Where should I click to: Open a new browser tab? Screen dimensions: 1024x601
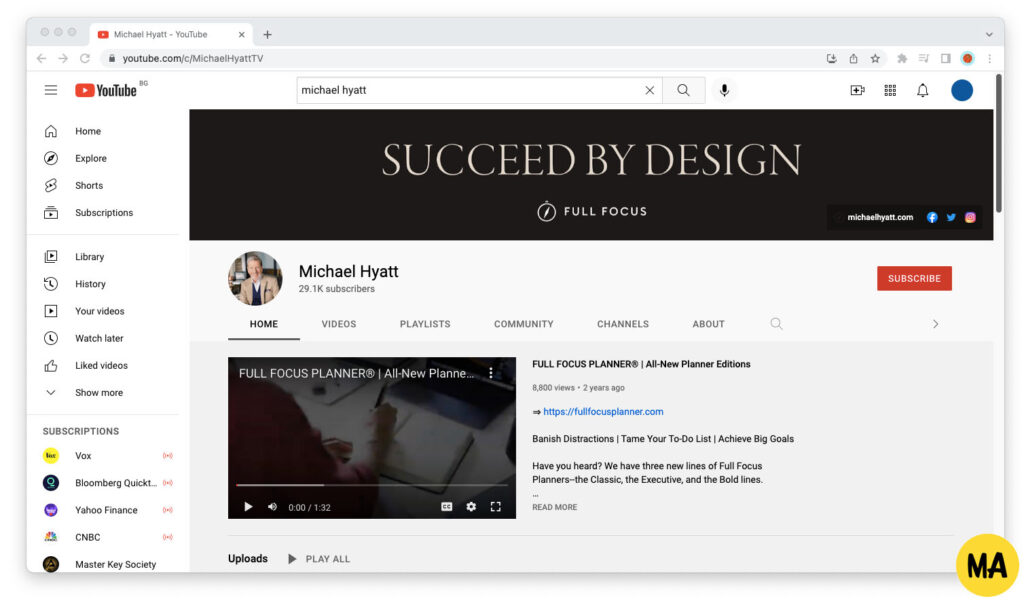267,35
